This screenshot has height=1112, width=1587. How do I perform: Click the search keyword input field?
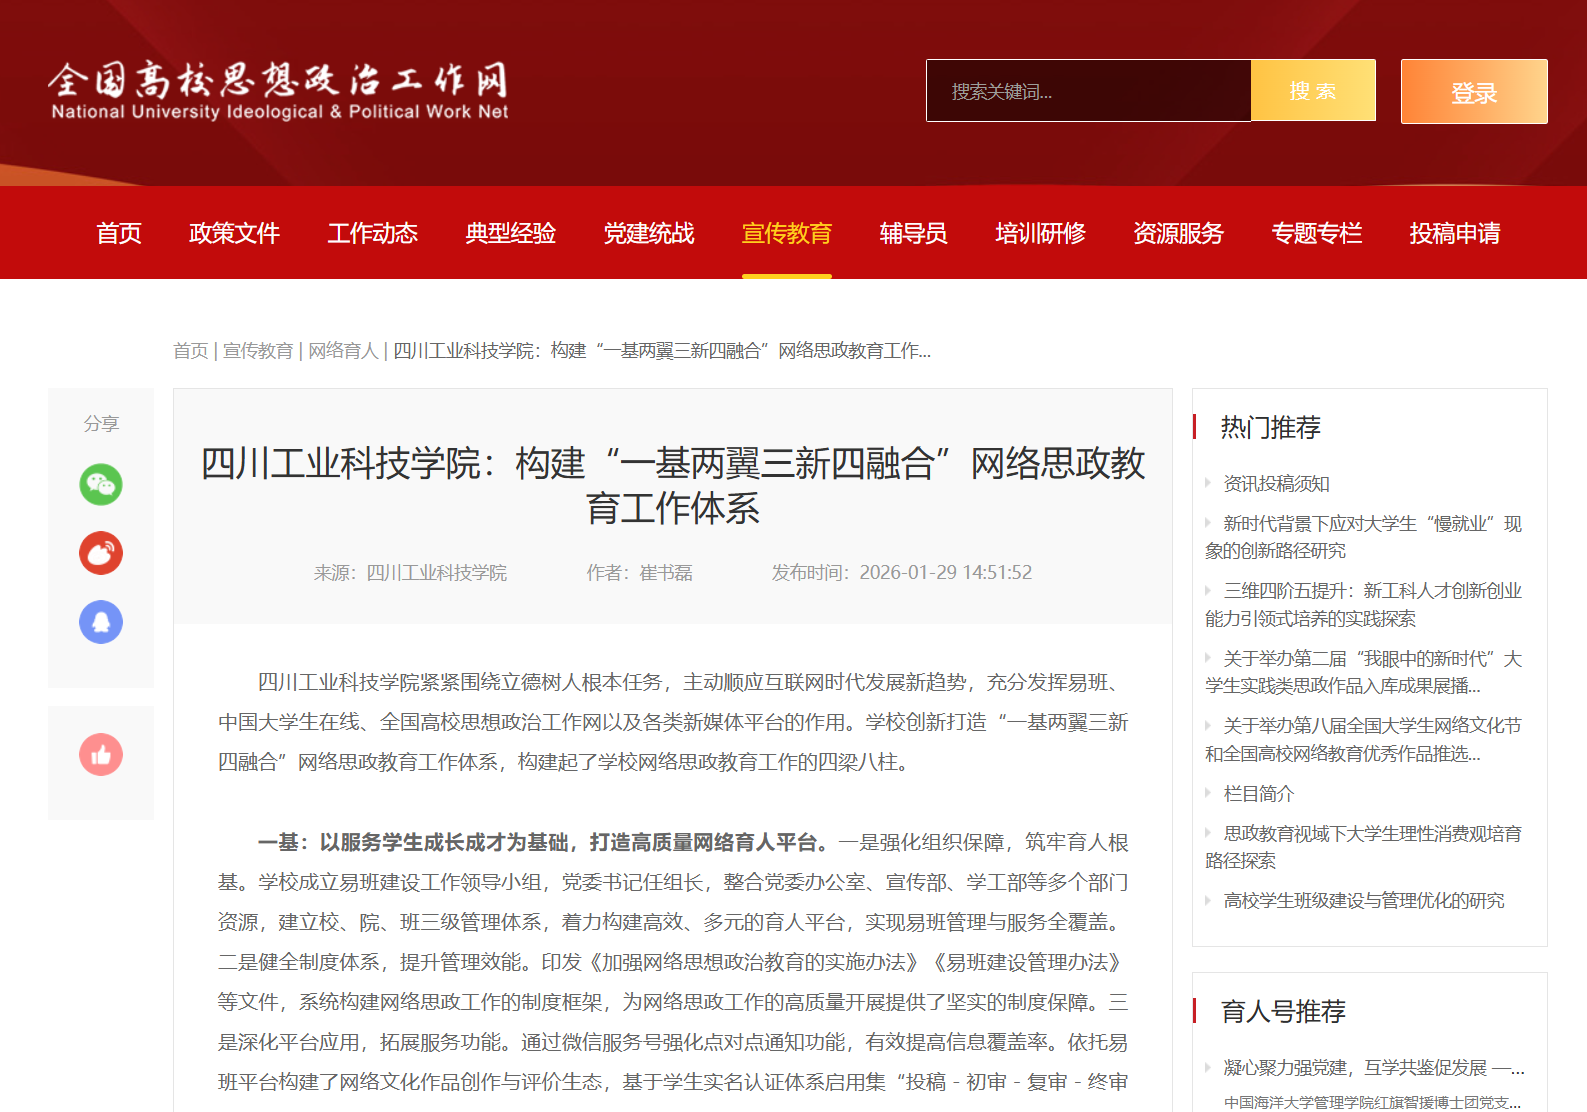point(1088,91)
